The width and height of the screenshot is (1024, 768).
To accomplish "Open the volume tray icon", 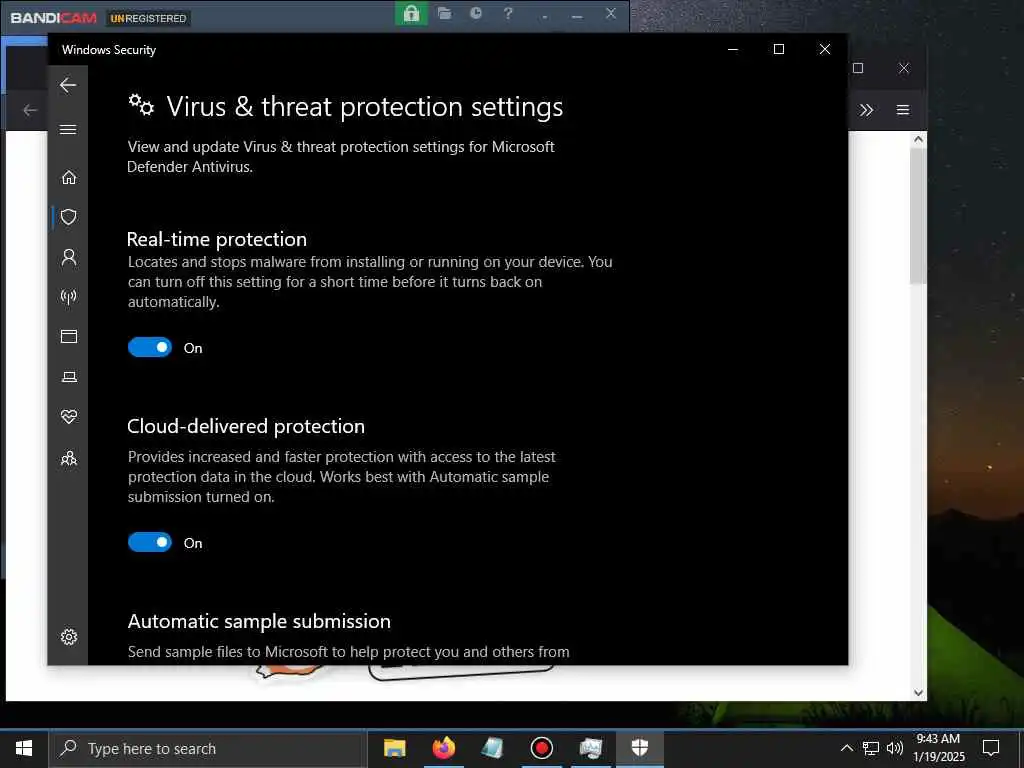I will 895,748.
